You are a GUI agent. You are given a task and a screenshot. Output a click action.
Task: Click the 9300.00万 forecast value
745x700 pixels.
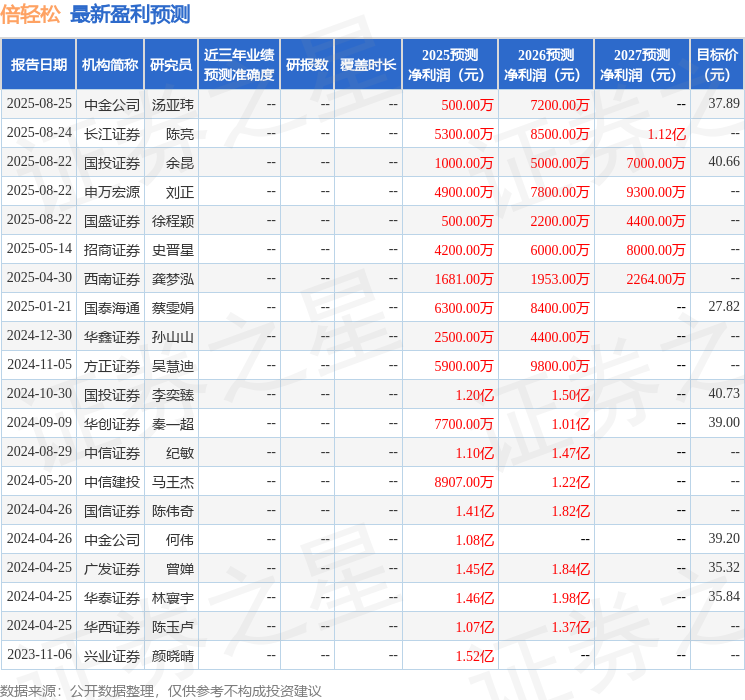click(x=656, y=192)
